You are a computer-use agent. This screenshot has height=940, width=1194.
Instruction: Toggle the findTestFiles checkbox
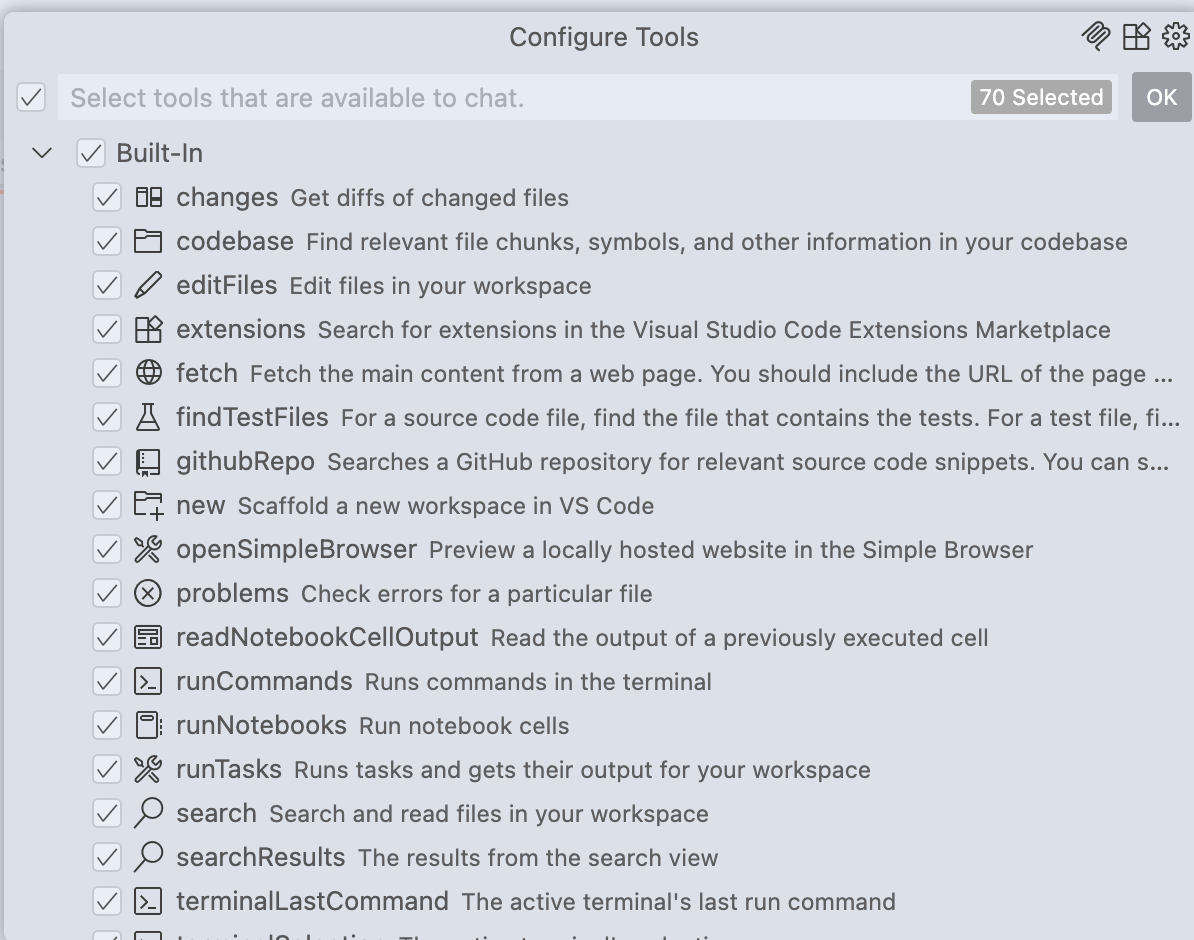point(107,417)
